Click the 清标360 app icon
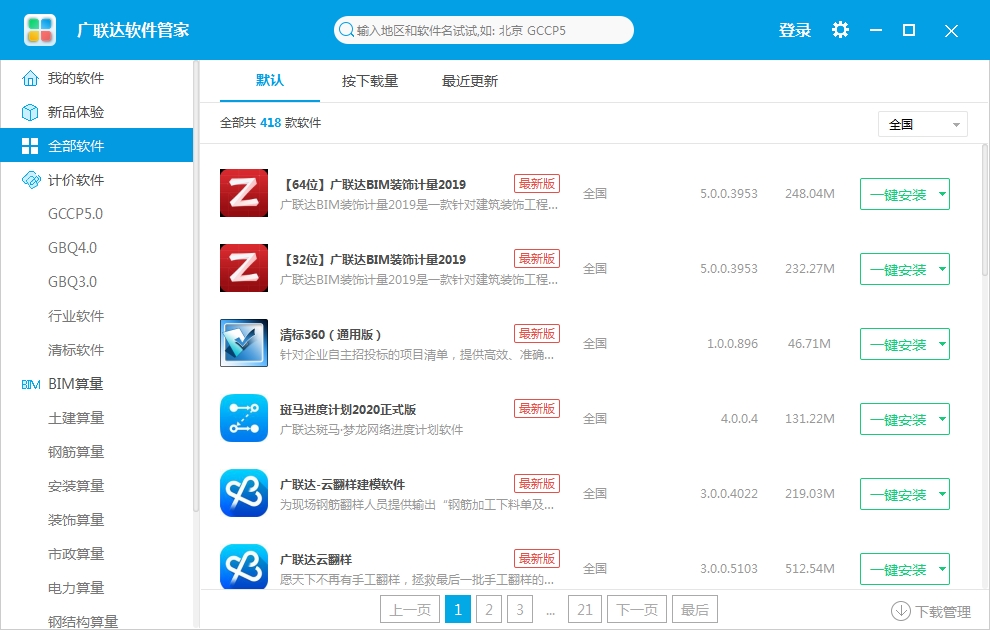This screenshot has height=630, width=990. [x=244, y=343]
